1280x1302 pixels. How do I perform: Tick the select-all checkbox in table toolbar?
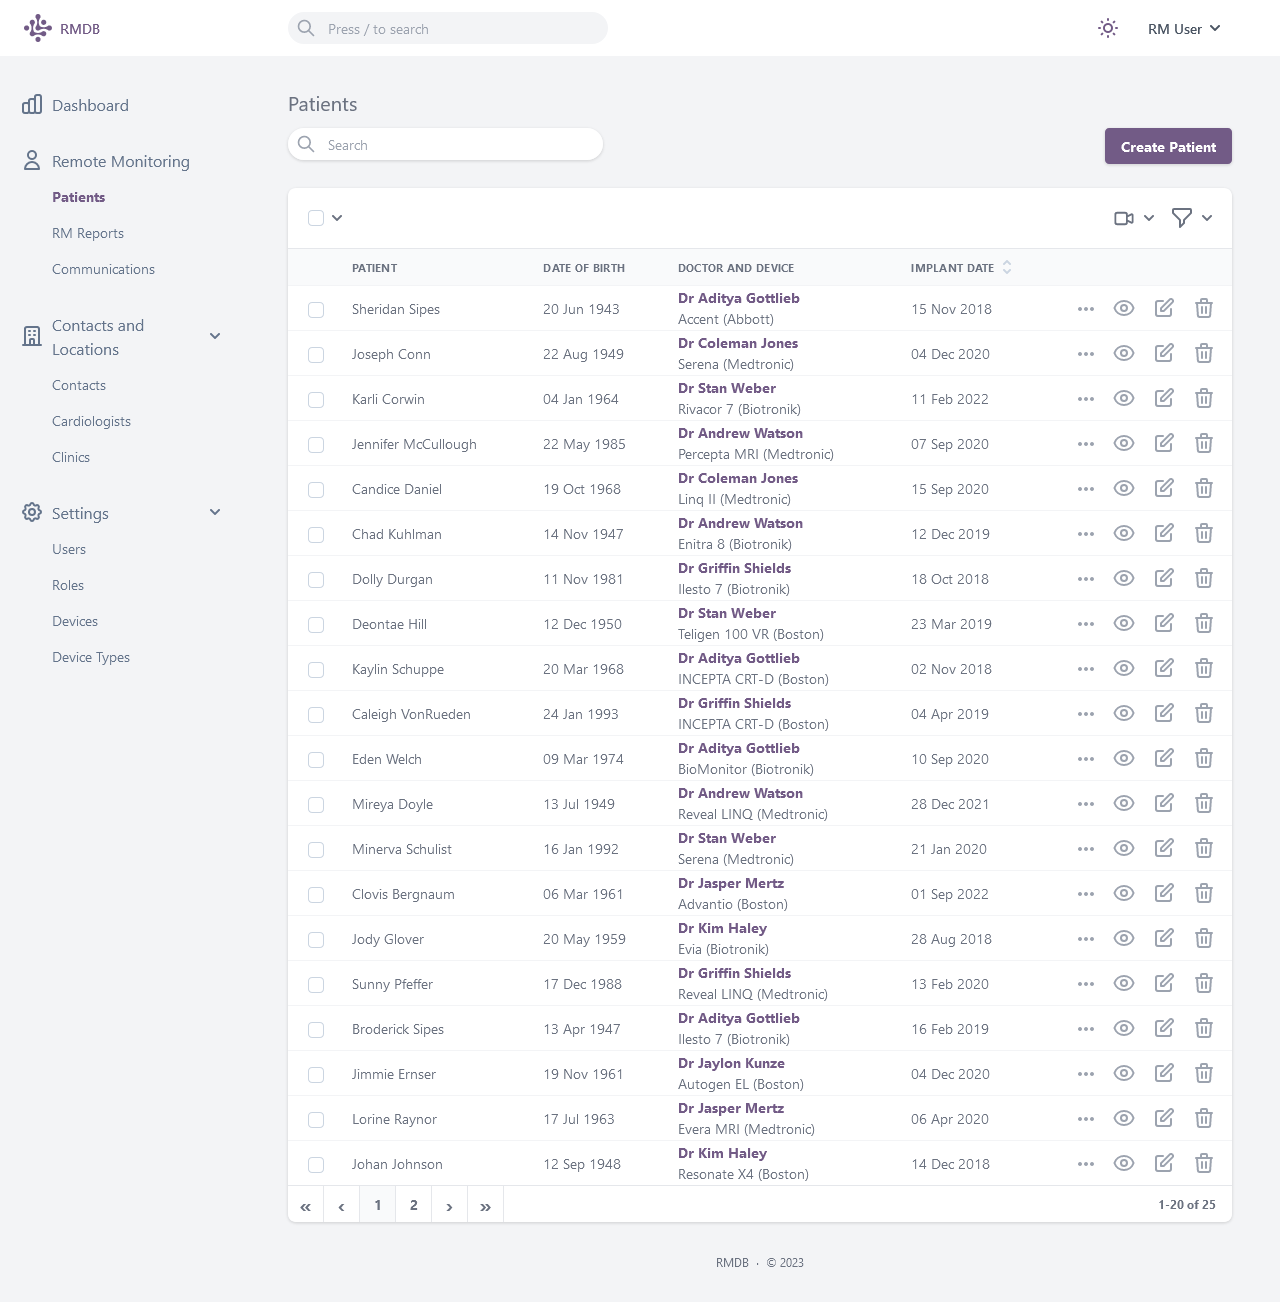point(316,218)
